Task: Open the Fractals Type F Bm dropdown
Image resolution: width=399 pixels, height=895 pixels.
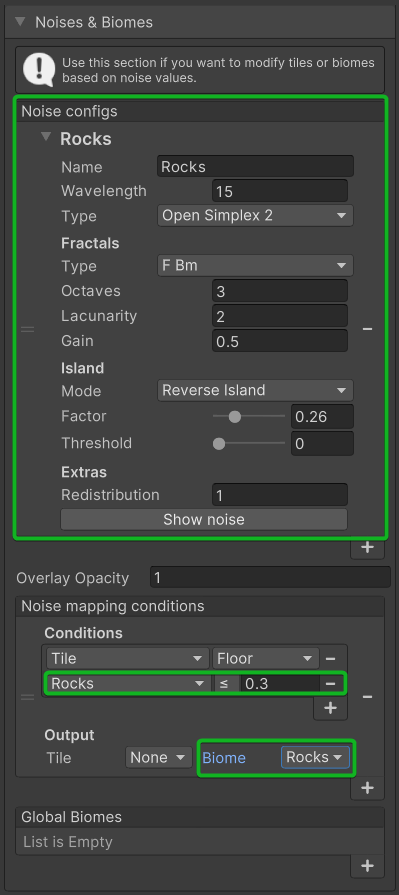Action: pos(255,265)
